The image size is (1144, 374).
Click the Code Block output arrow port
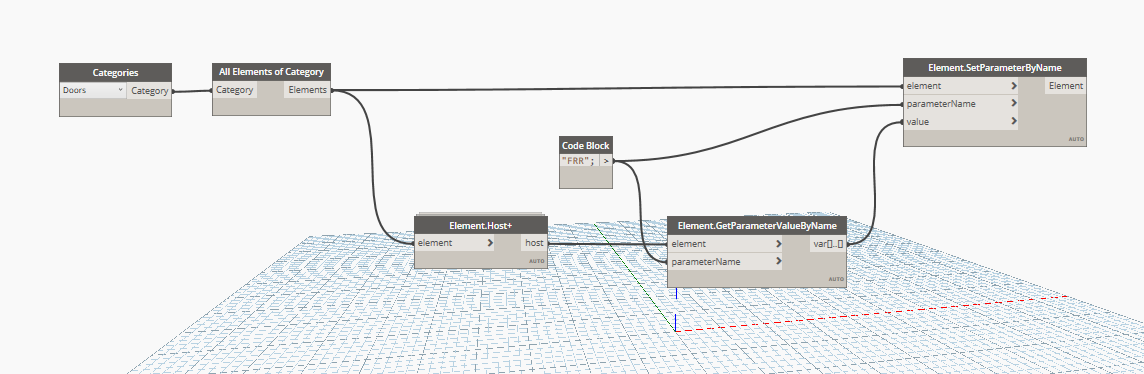(606, 160)
